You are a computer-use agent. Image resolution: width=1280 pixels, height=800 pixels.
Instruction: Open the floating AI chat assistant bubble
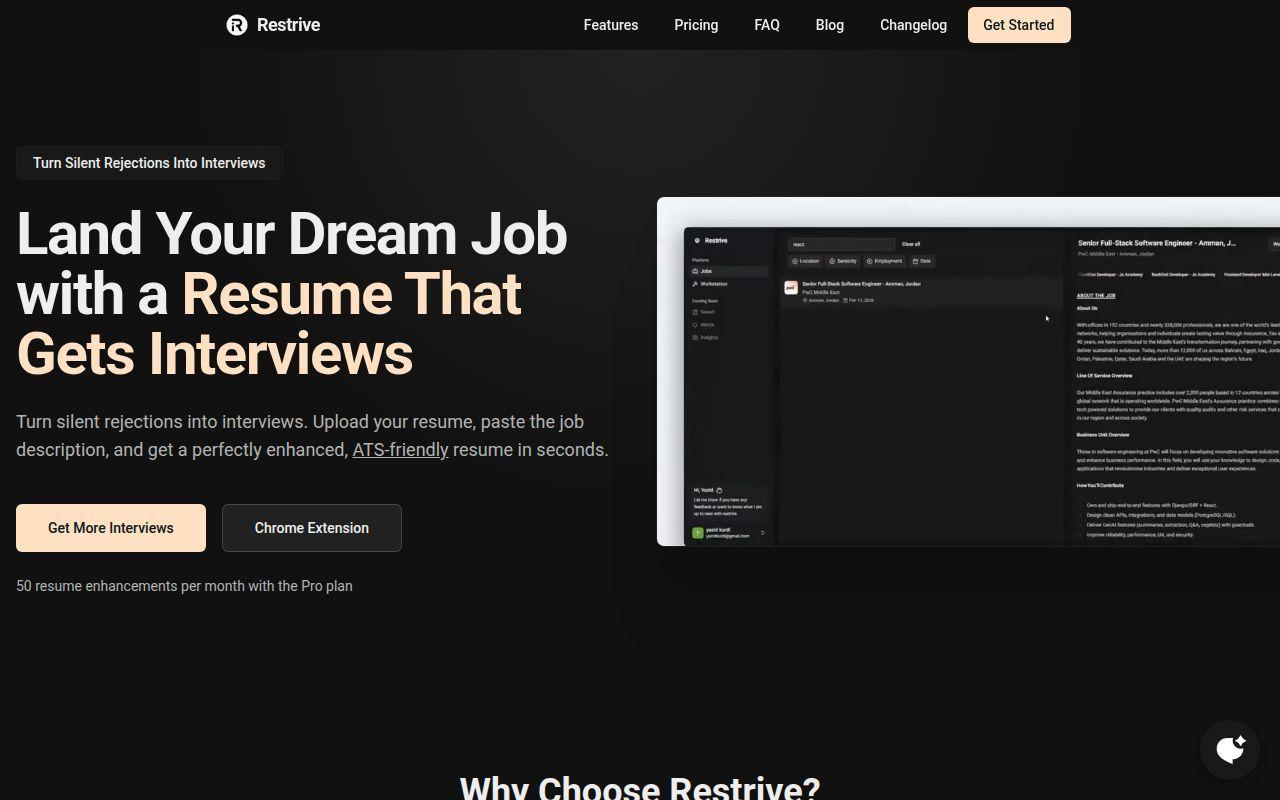(1230, 749)
